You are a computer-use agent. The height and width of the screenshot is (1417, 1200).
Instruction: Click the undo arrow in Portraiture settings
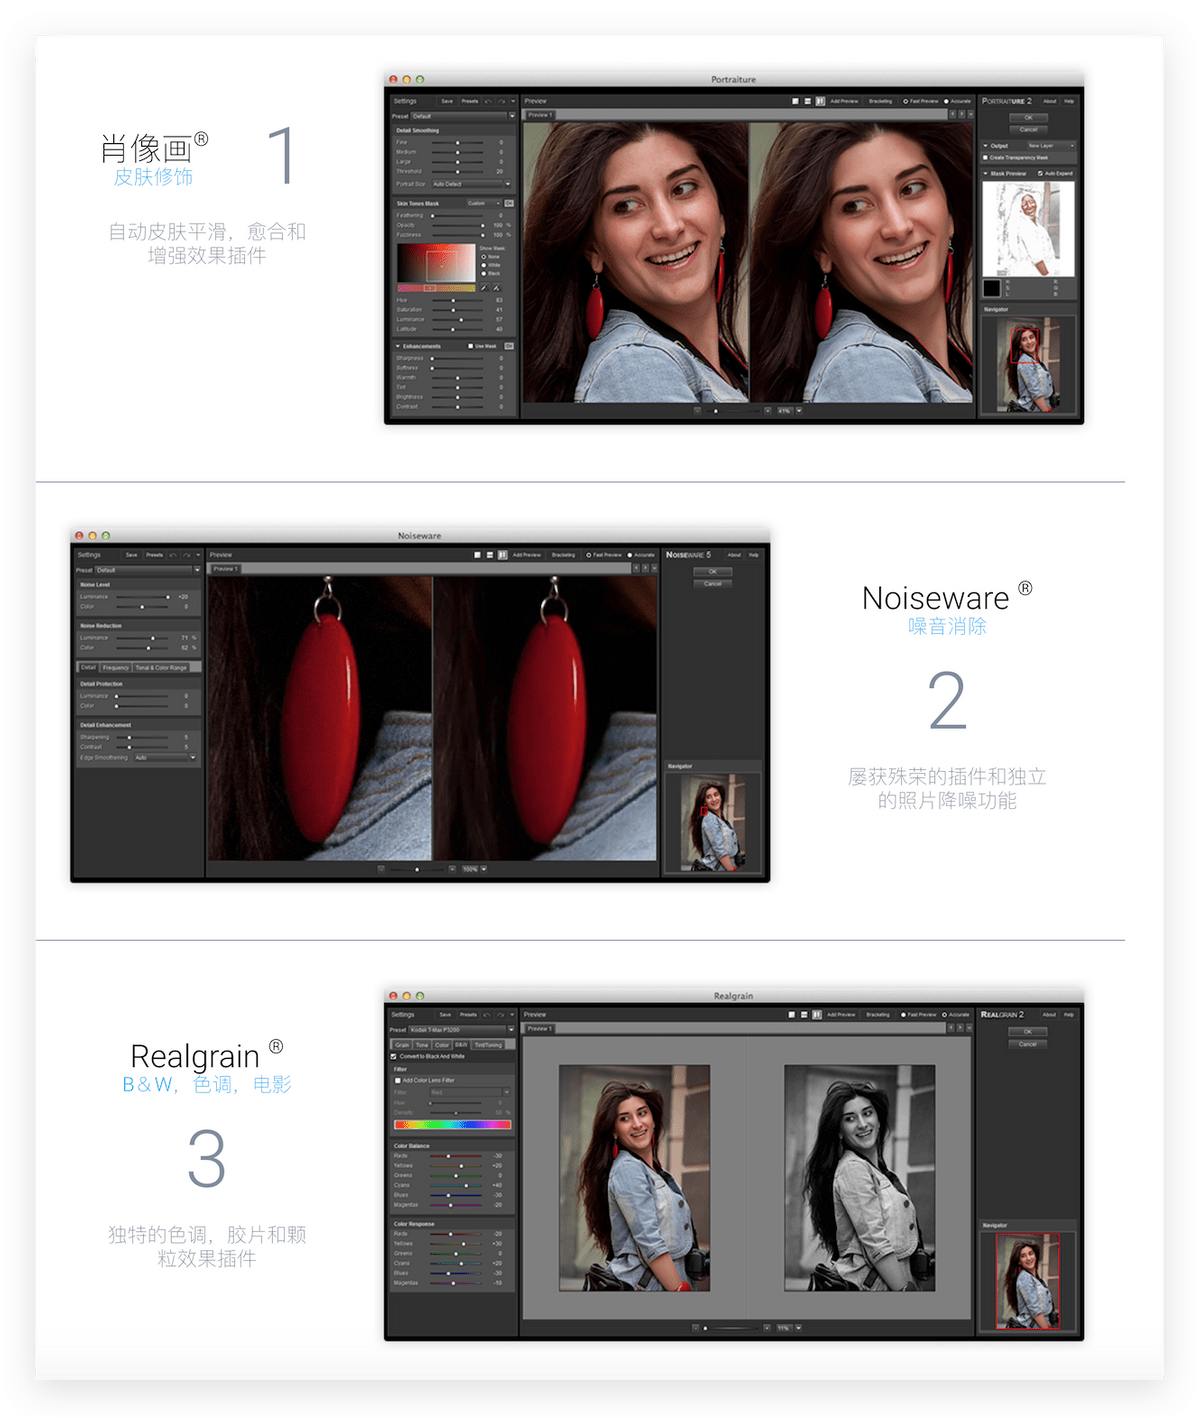tap(488, 101)
